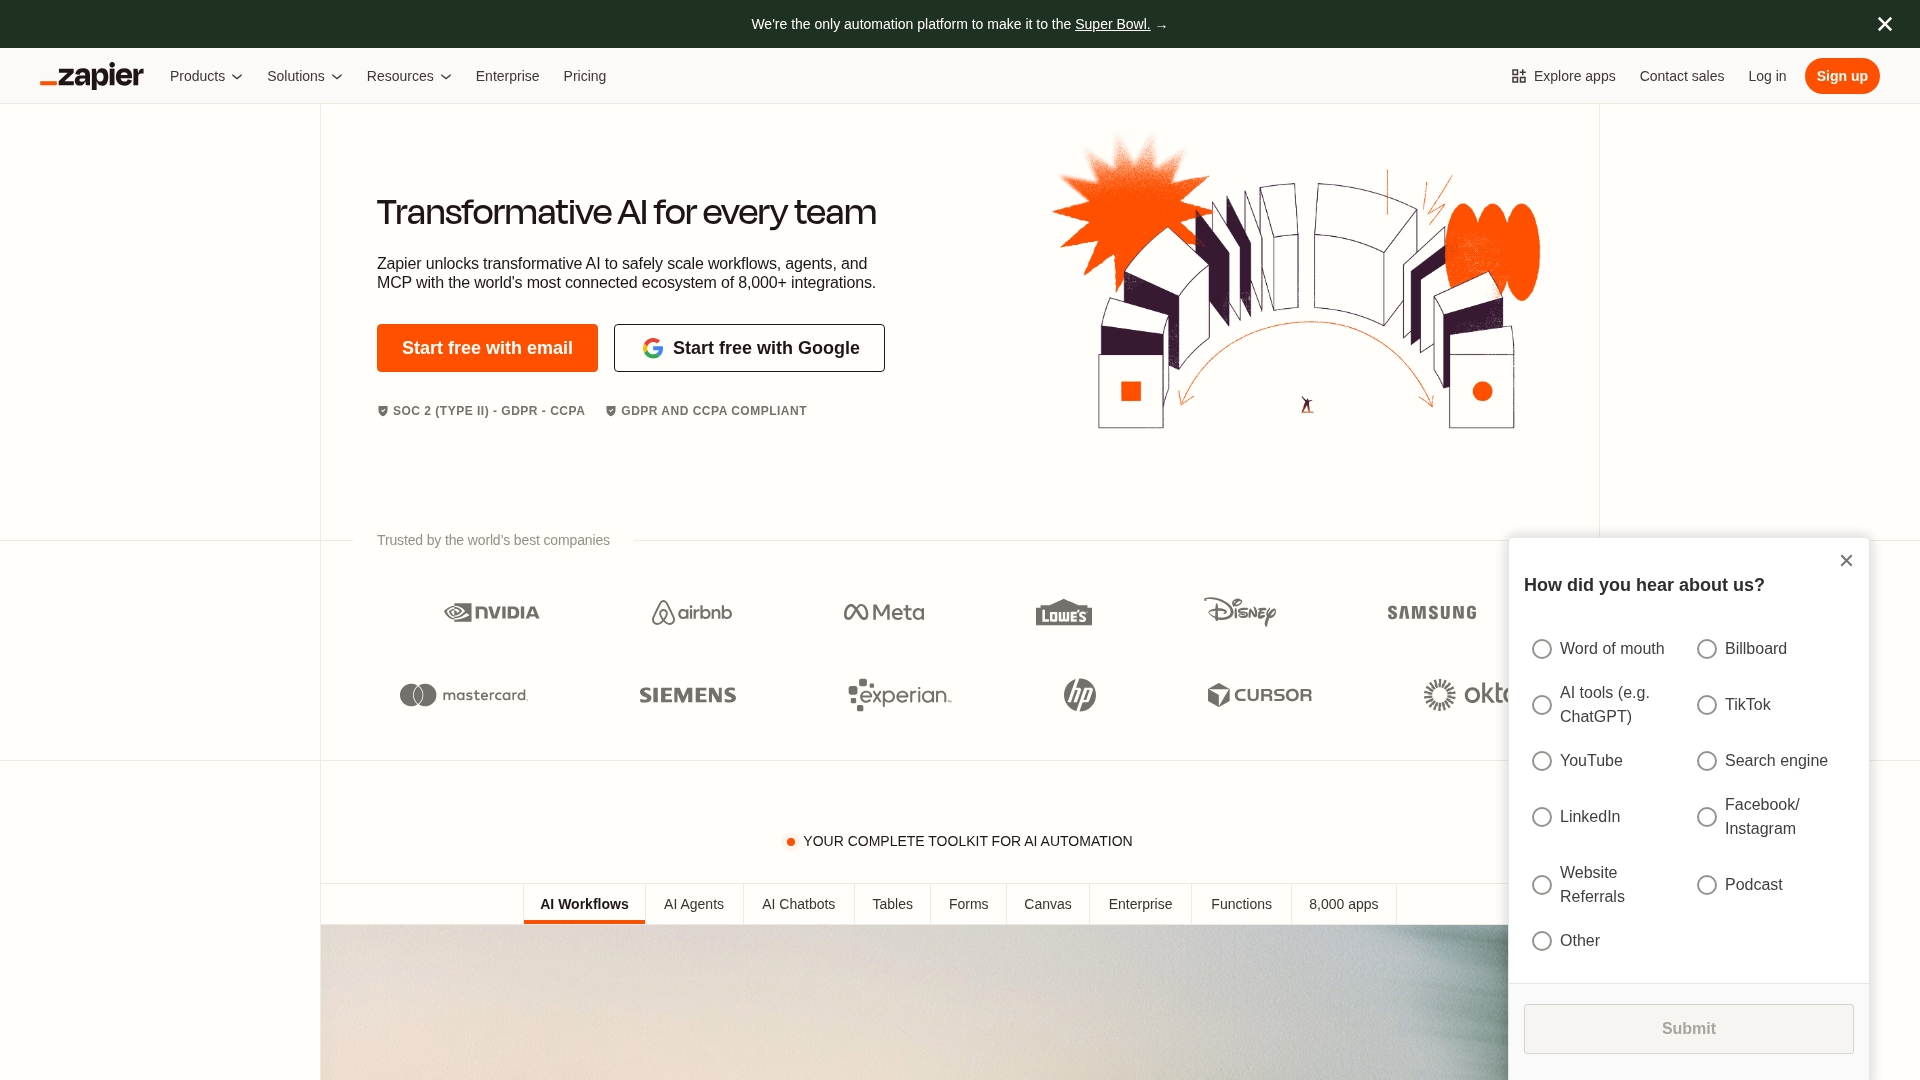Open the Super Bowl announcement link

coord(1113,24)
